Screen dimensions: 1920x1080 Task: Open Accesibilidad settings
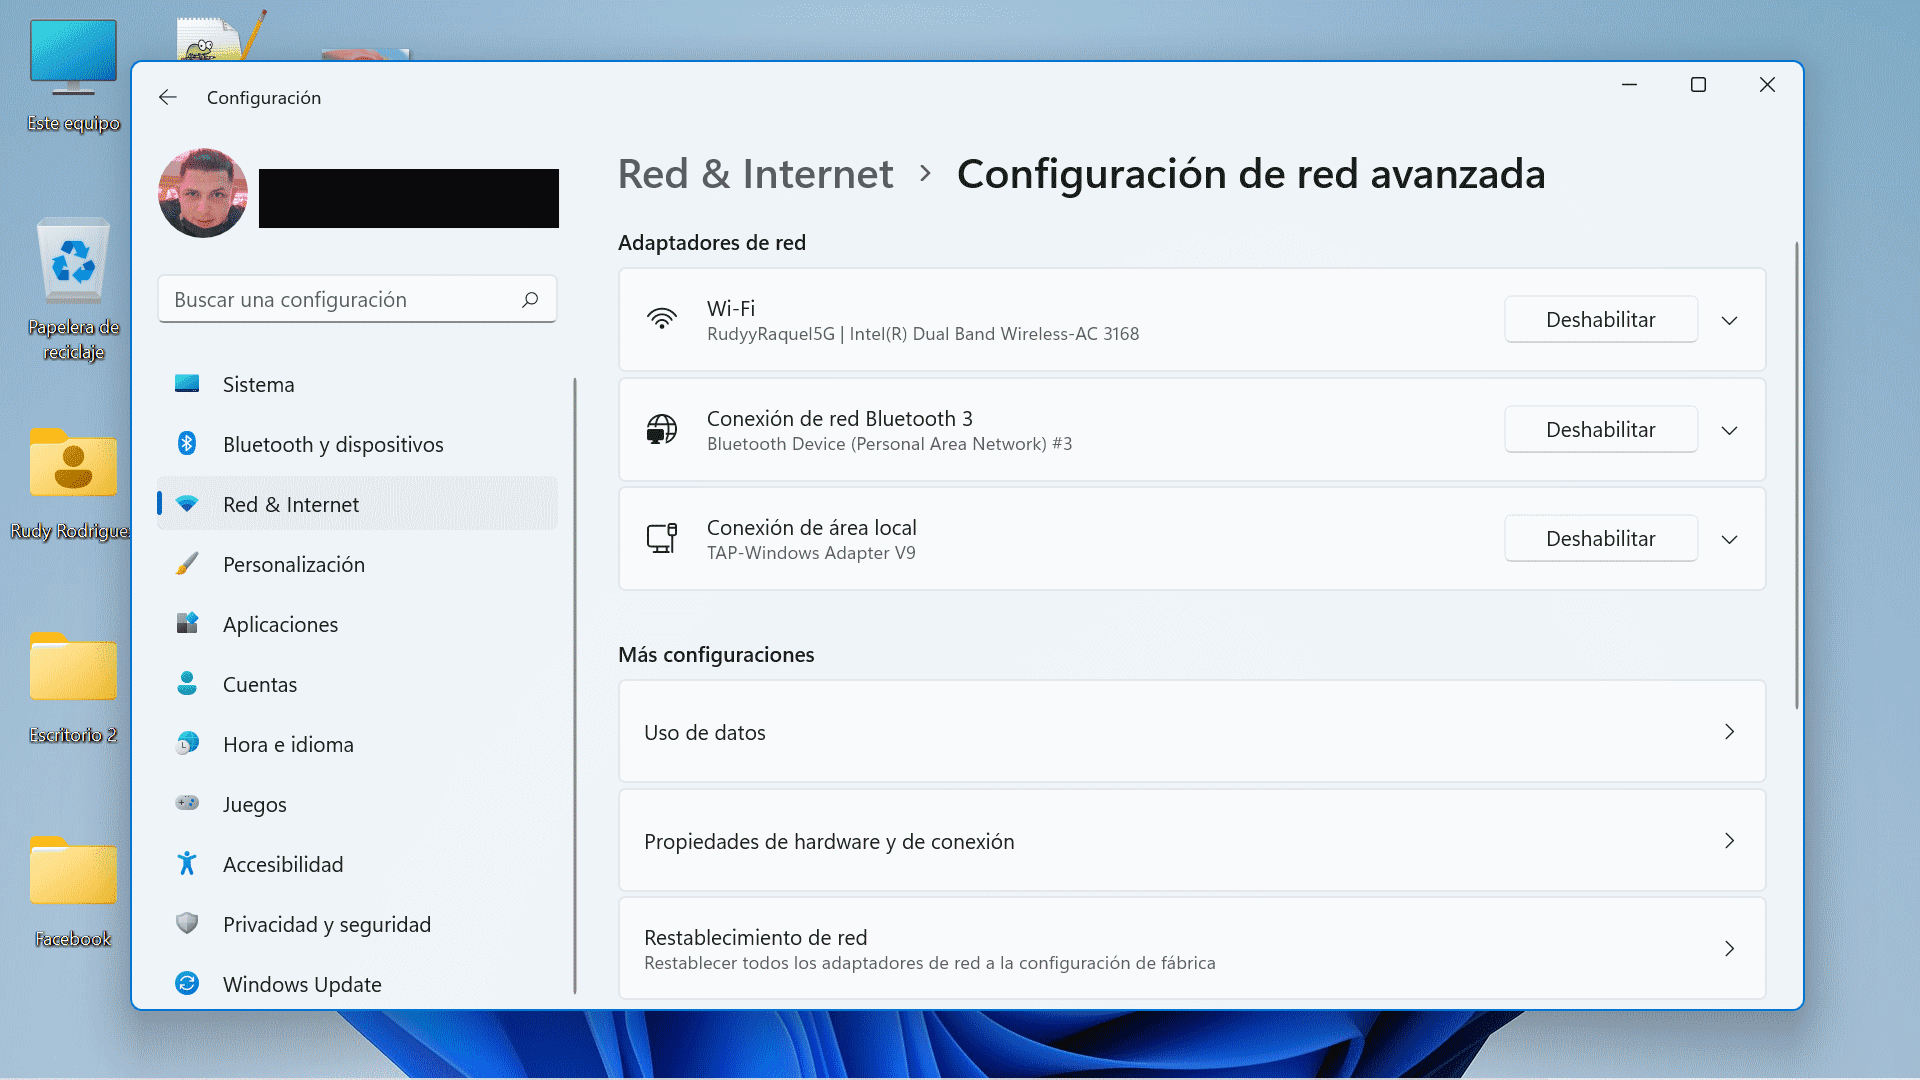[x=357, y=864]
